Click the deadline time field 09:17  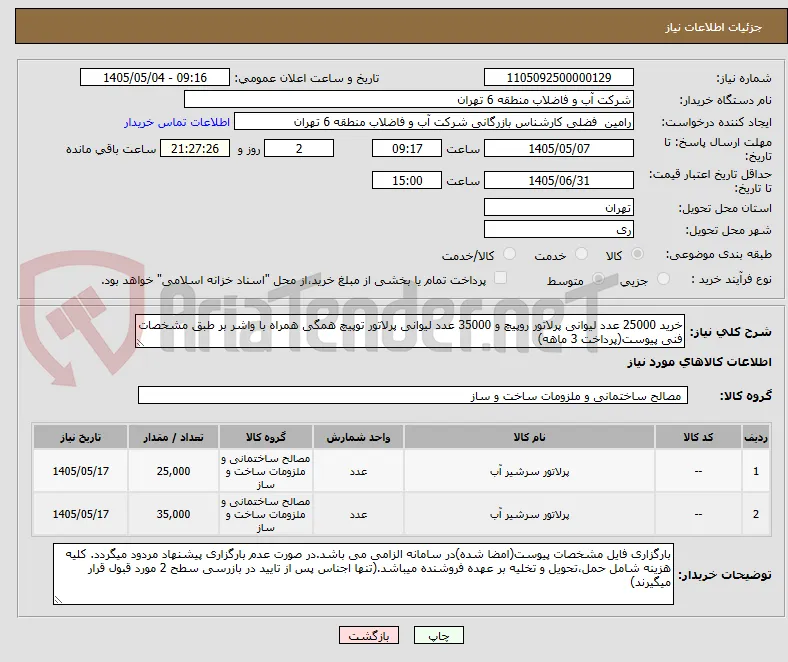pyautogui.click(x=407, y=149)
